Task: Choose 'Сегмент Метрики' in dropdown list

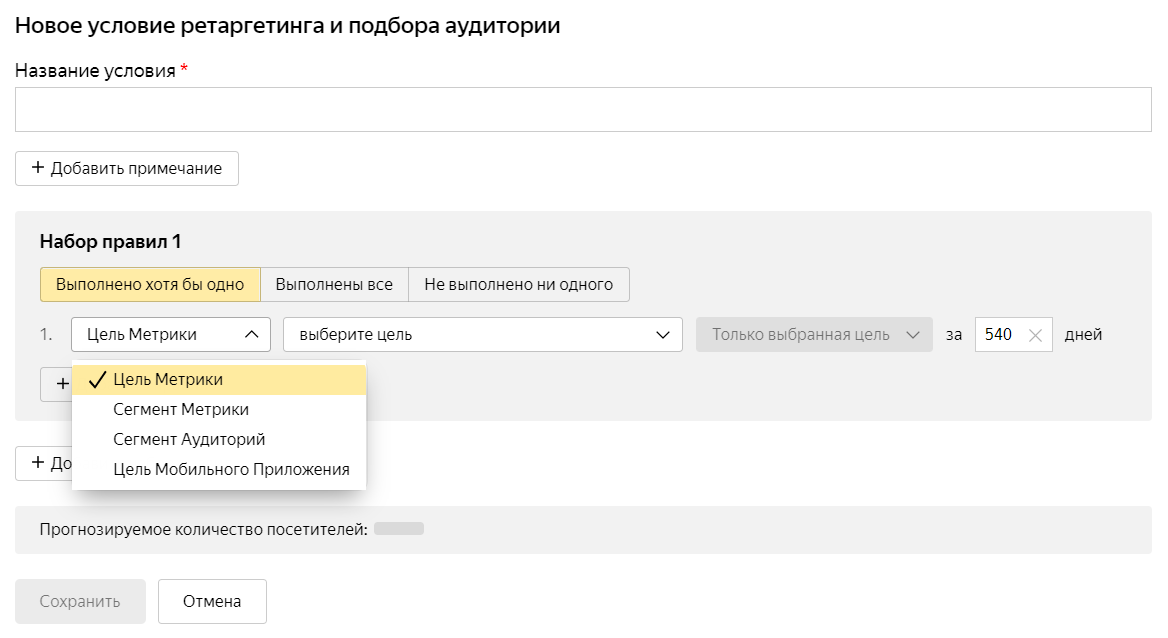Action: click(219, 409)
